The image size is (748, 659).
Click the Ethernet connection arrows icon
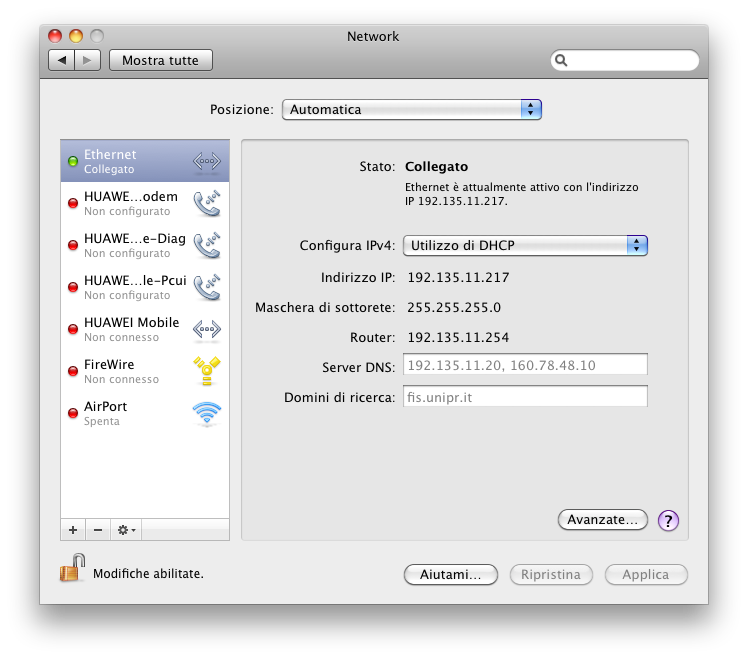point(207,161)
